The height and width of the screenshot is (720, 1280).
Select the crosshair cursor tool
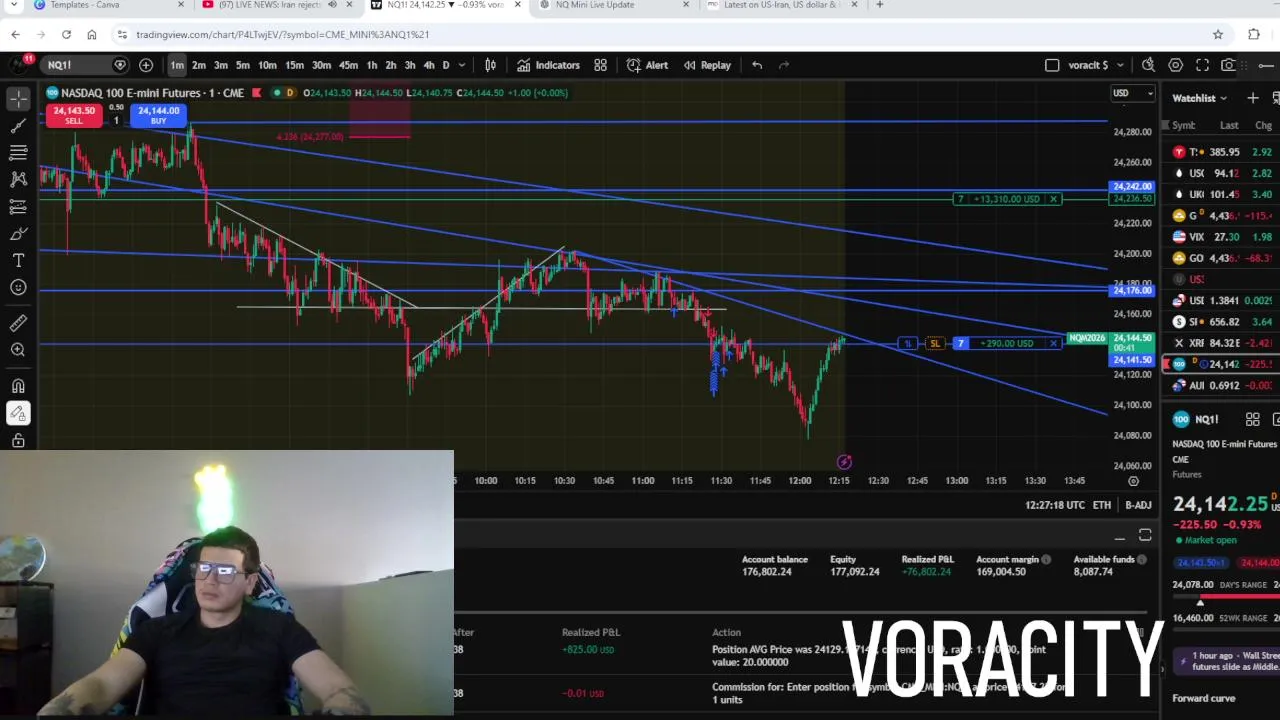point(18,98)
